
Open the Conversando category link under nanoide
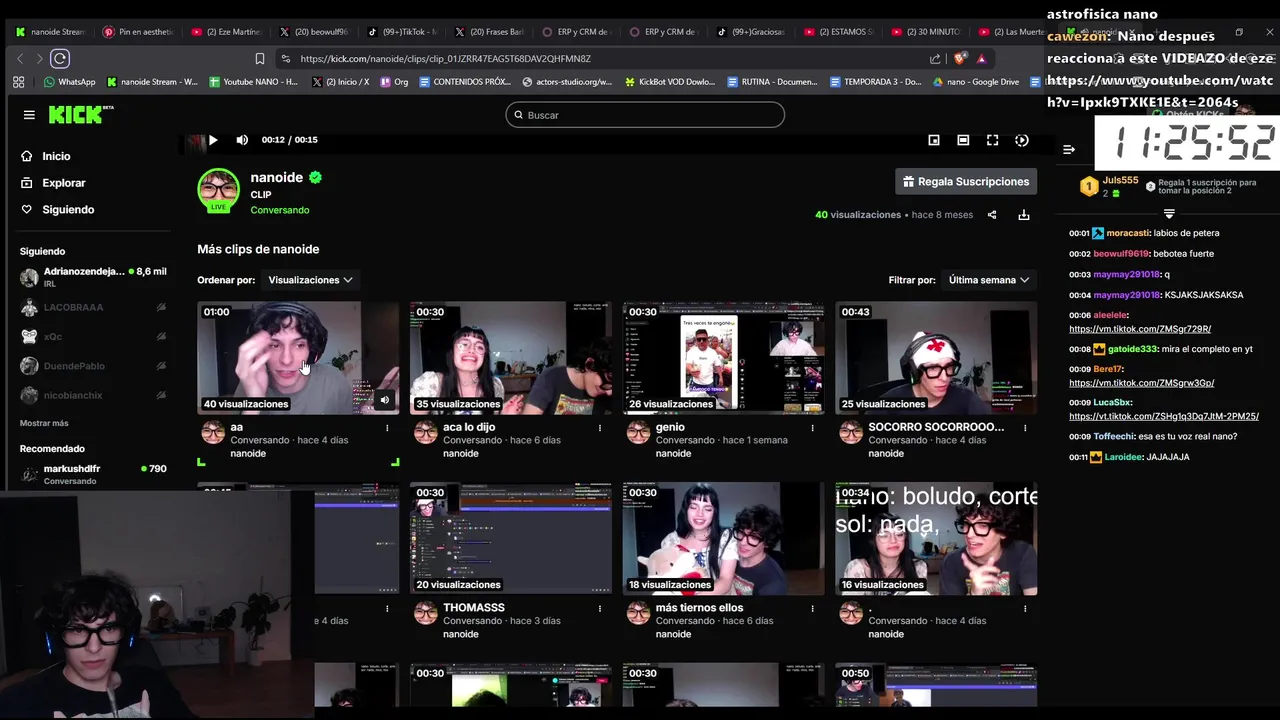tap(280, 210)
